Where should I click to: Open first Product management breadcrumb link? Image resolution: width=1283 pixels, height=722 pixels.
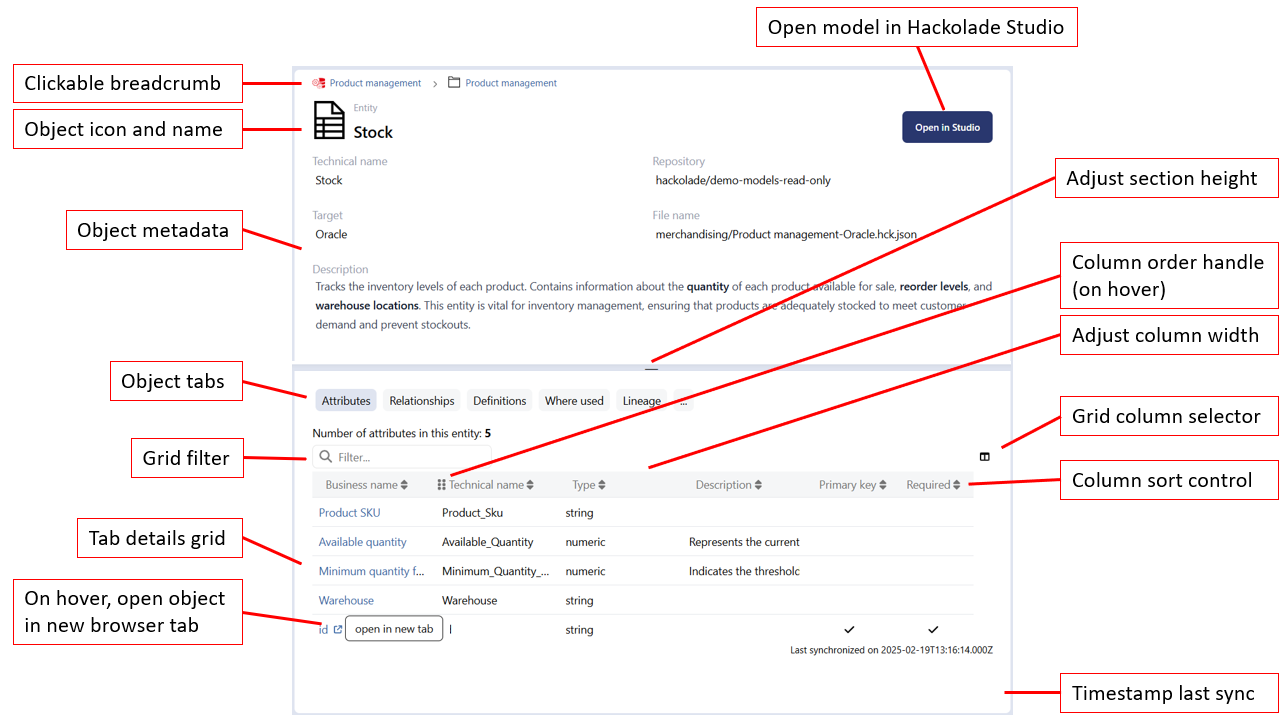376,83
